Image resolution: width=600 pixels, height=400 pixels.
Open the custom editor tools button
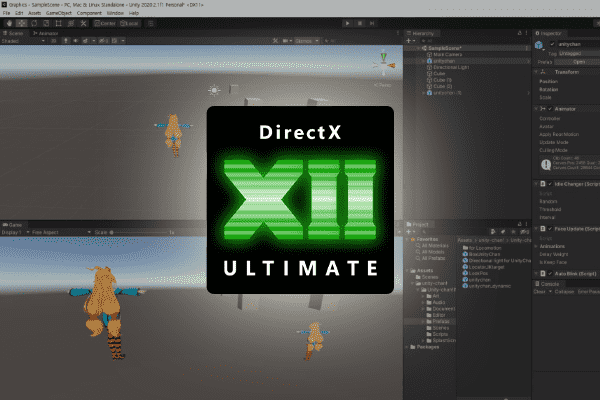coord(83,23)
